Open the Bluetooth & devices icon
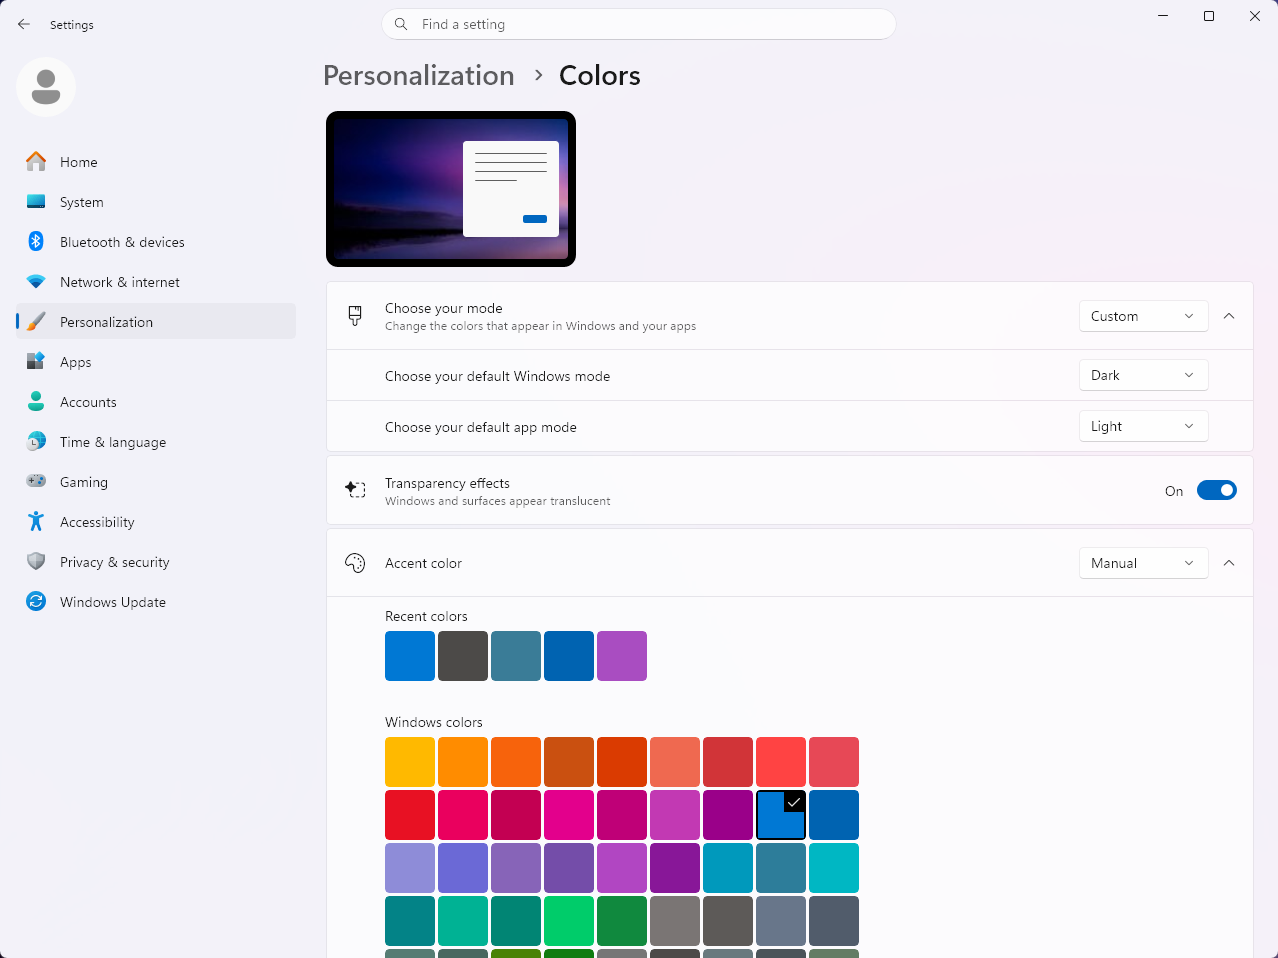1278x958 pixels. pos(36,241)
